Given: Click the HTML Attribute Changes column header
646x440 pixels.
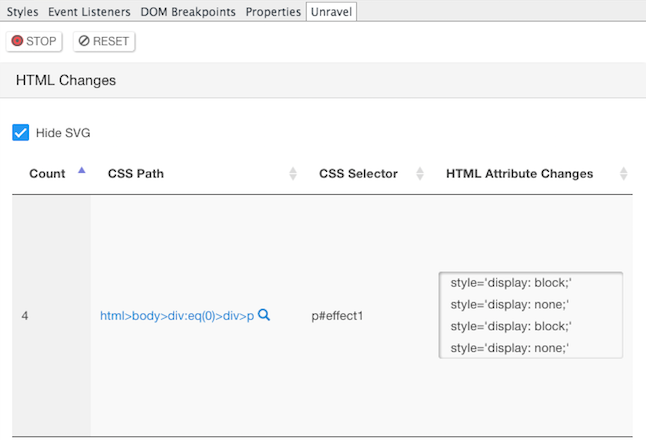Looking at the screenshot, I should coord(520,174).
